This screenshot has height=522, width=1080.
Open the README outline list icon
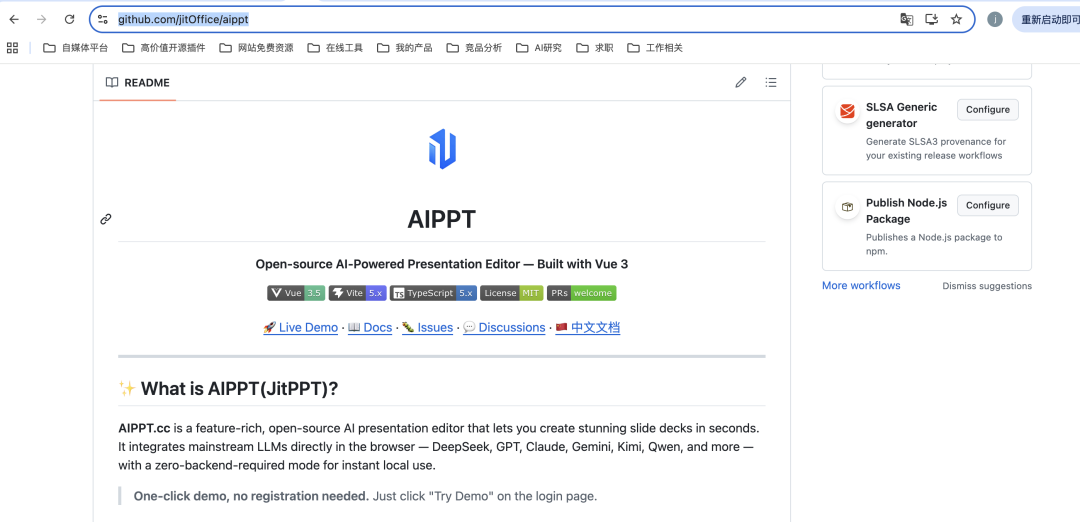(x=771, y=83)
